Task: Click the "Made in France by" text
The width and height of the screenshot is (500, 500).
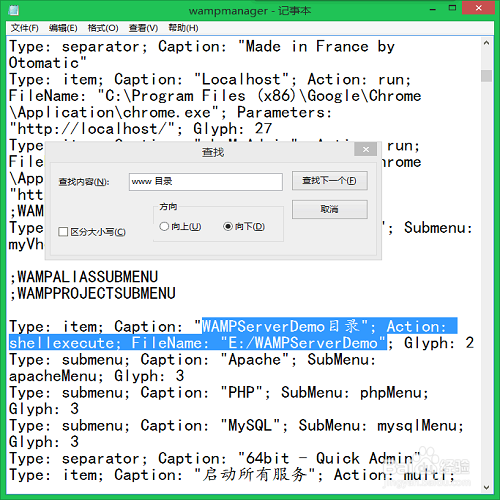Action: point(316,46)
